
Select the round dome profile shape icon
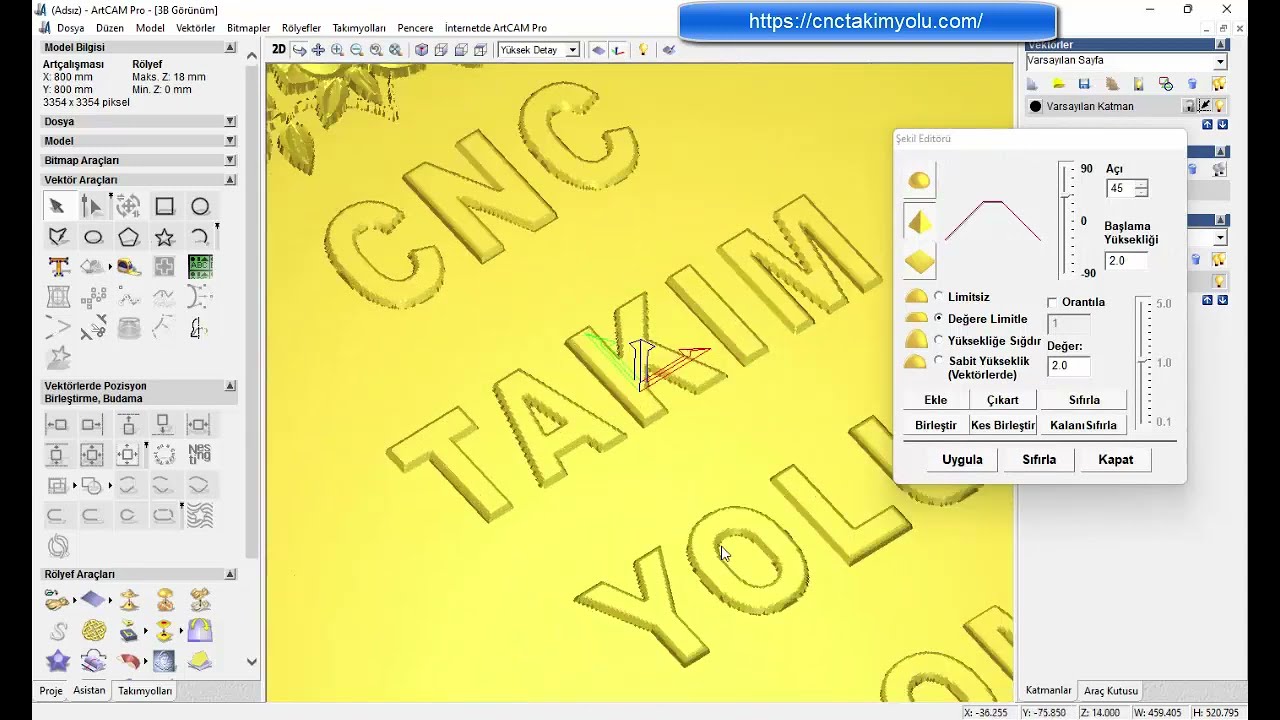click(919, 181)
